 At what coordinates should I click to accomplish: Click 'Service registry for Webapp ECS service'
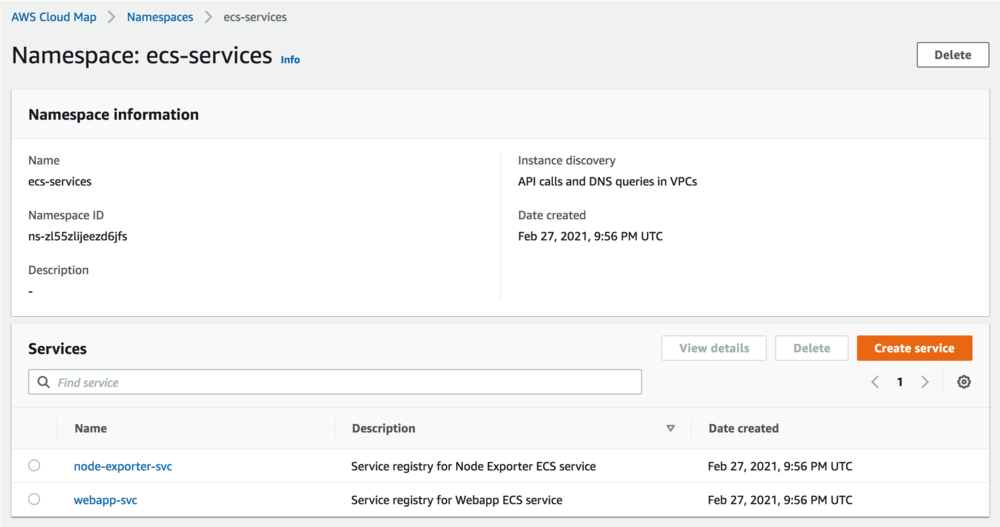point(457,500)
